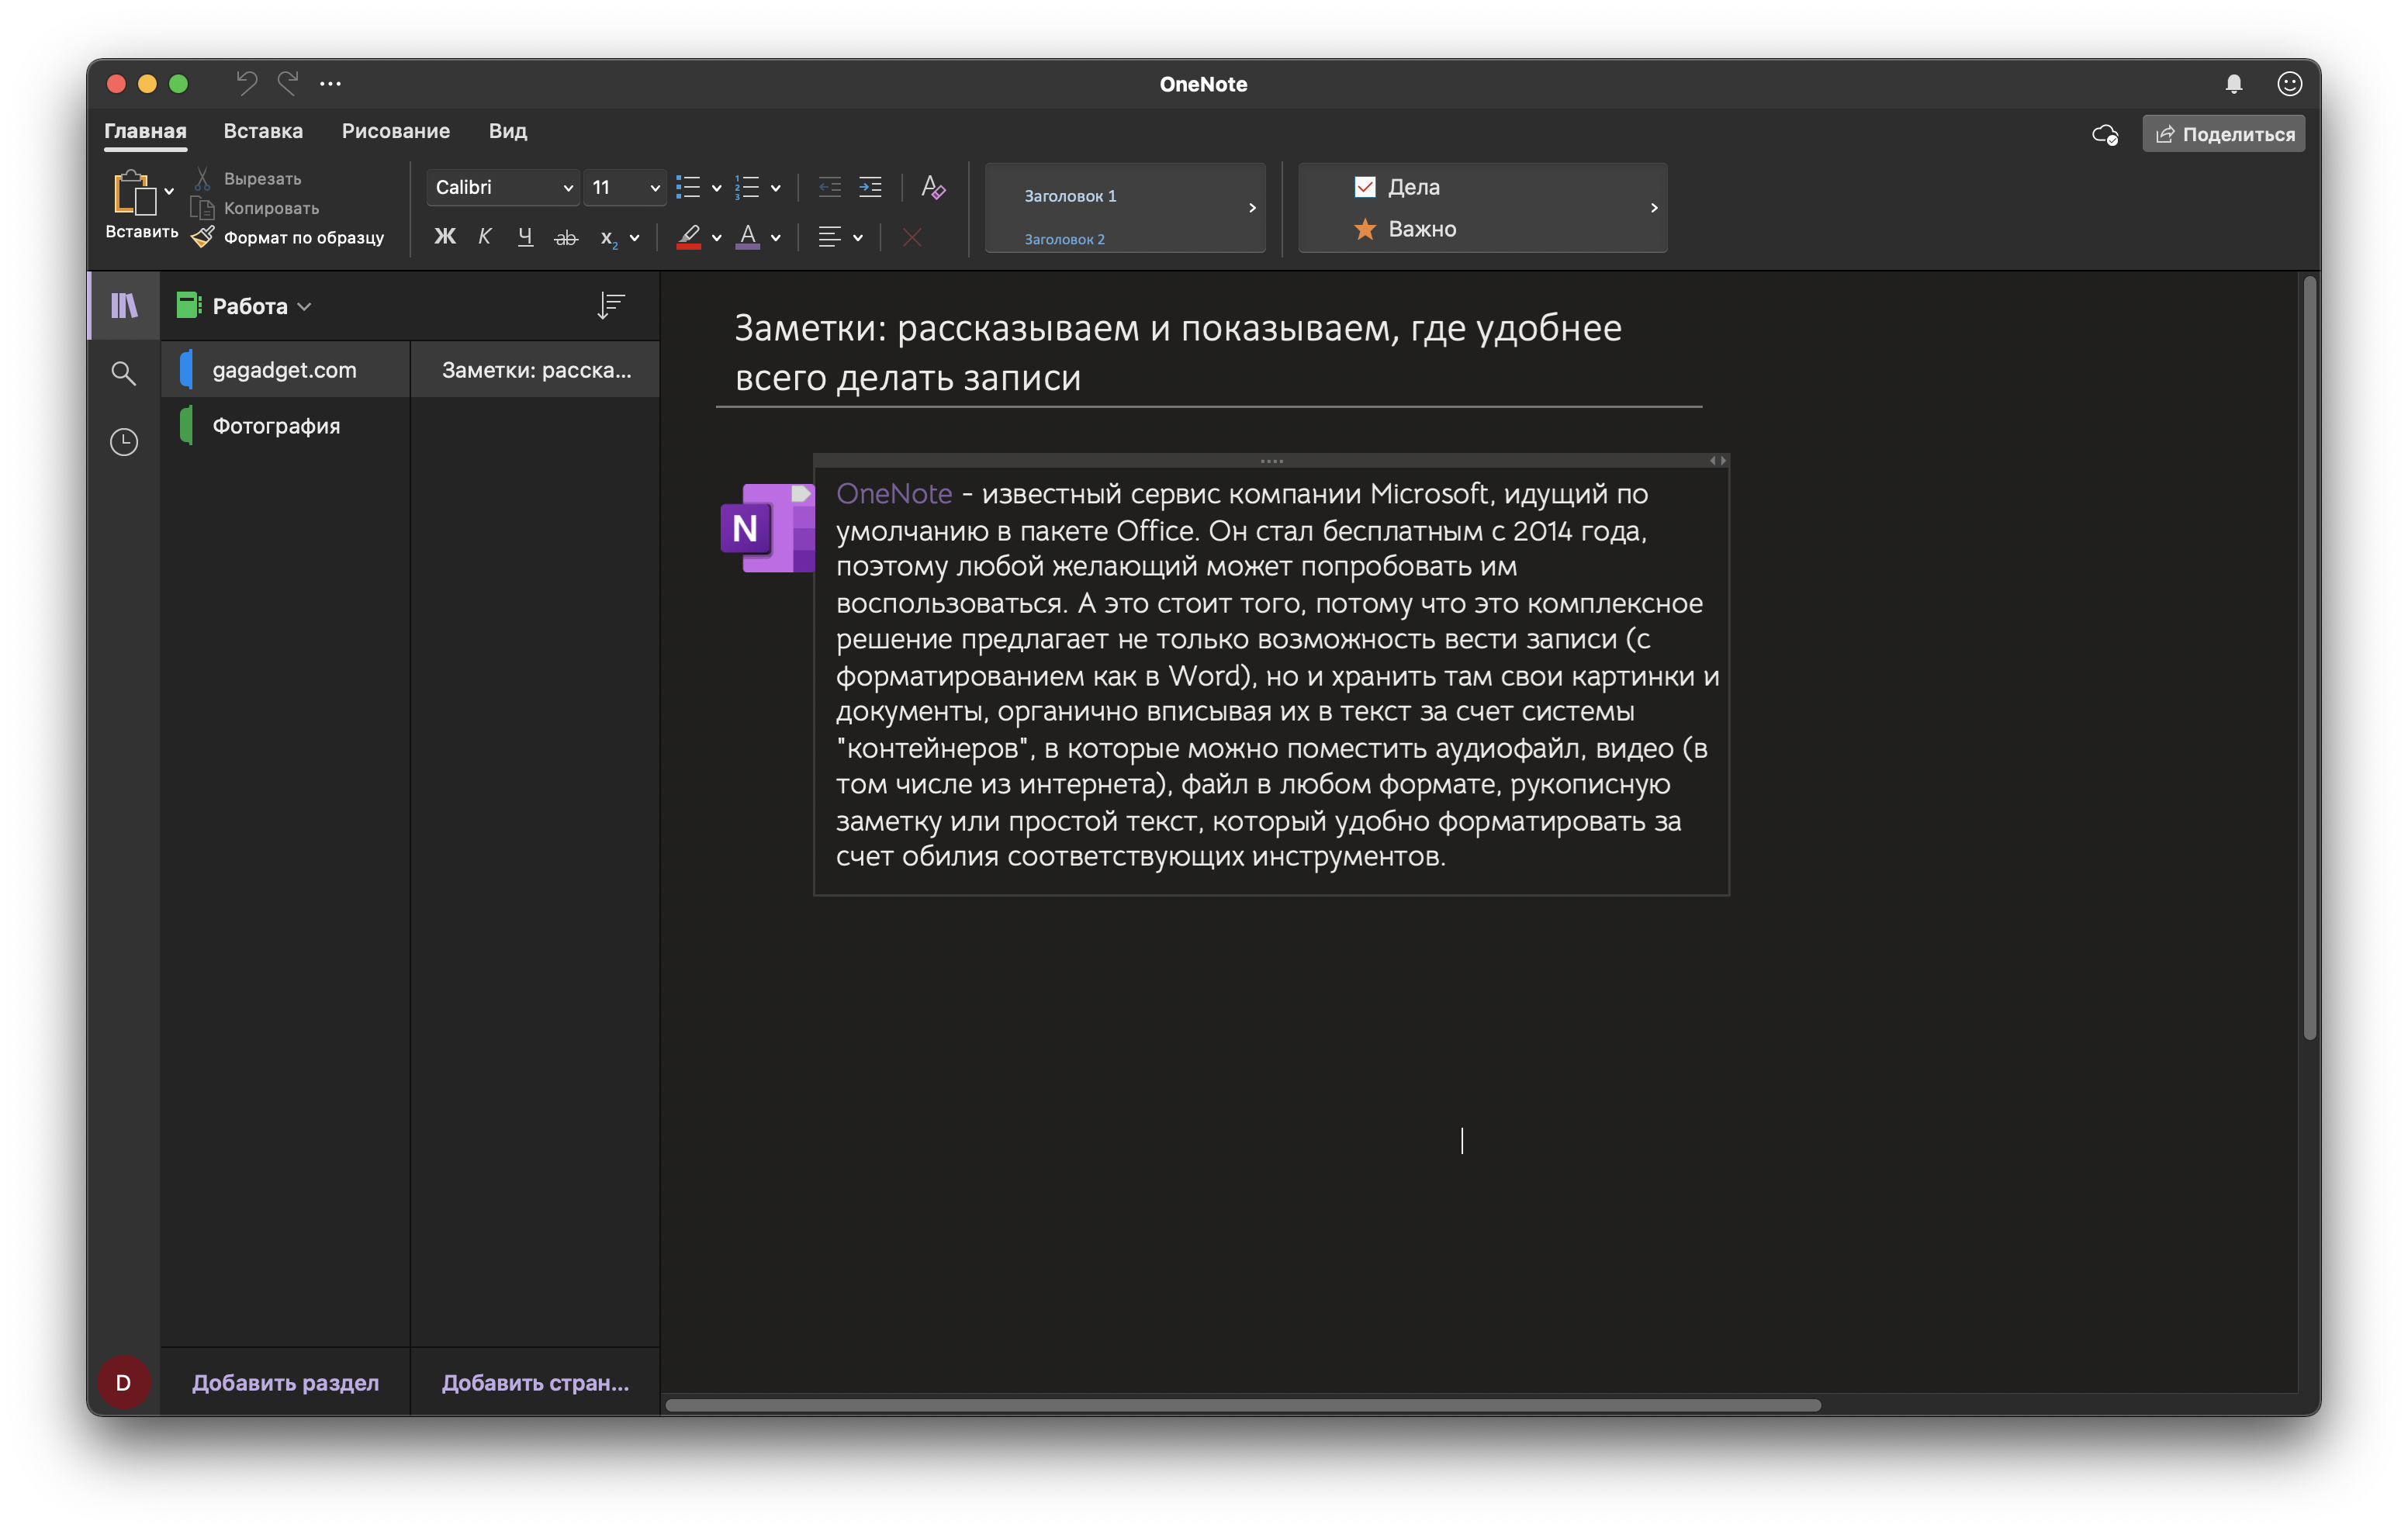Viewport: 2408px width, 1531px height.
Task: Insert a bulleted list
Action: pos(688,187)
